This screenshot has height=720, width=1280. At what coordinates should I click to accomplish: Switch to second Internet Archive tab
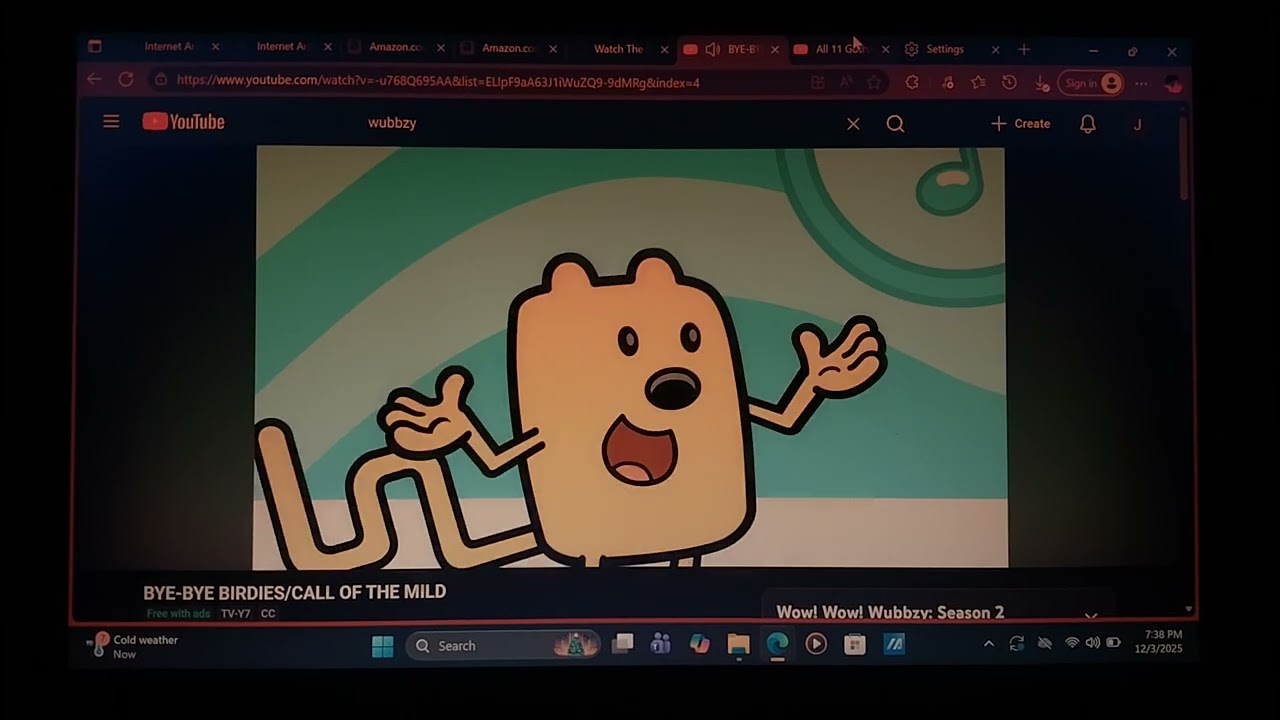pyautogui.click(x=286, y=47)
